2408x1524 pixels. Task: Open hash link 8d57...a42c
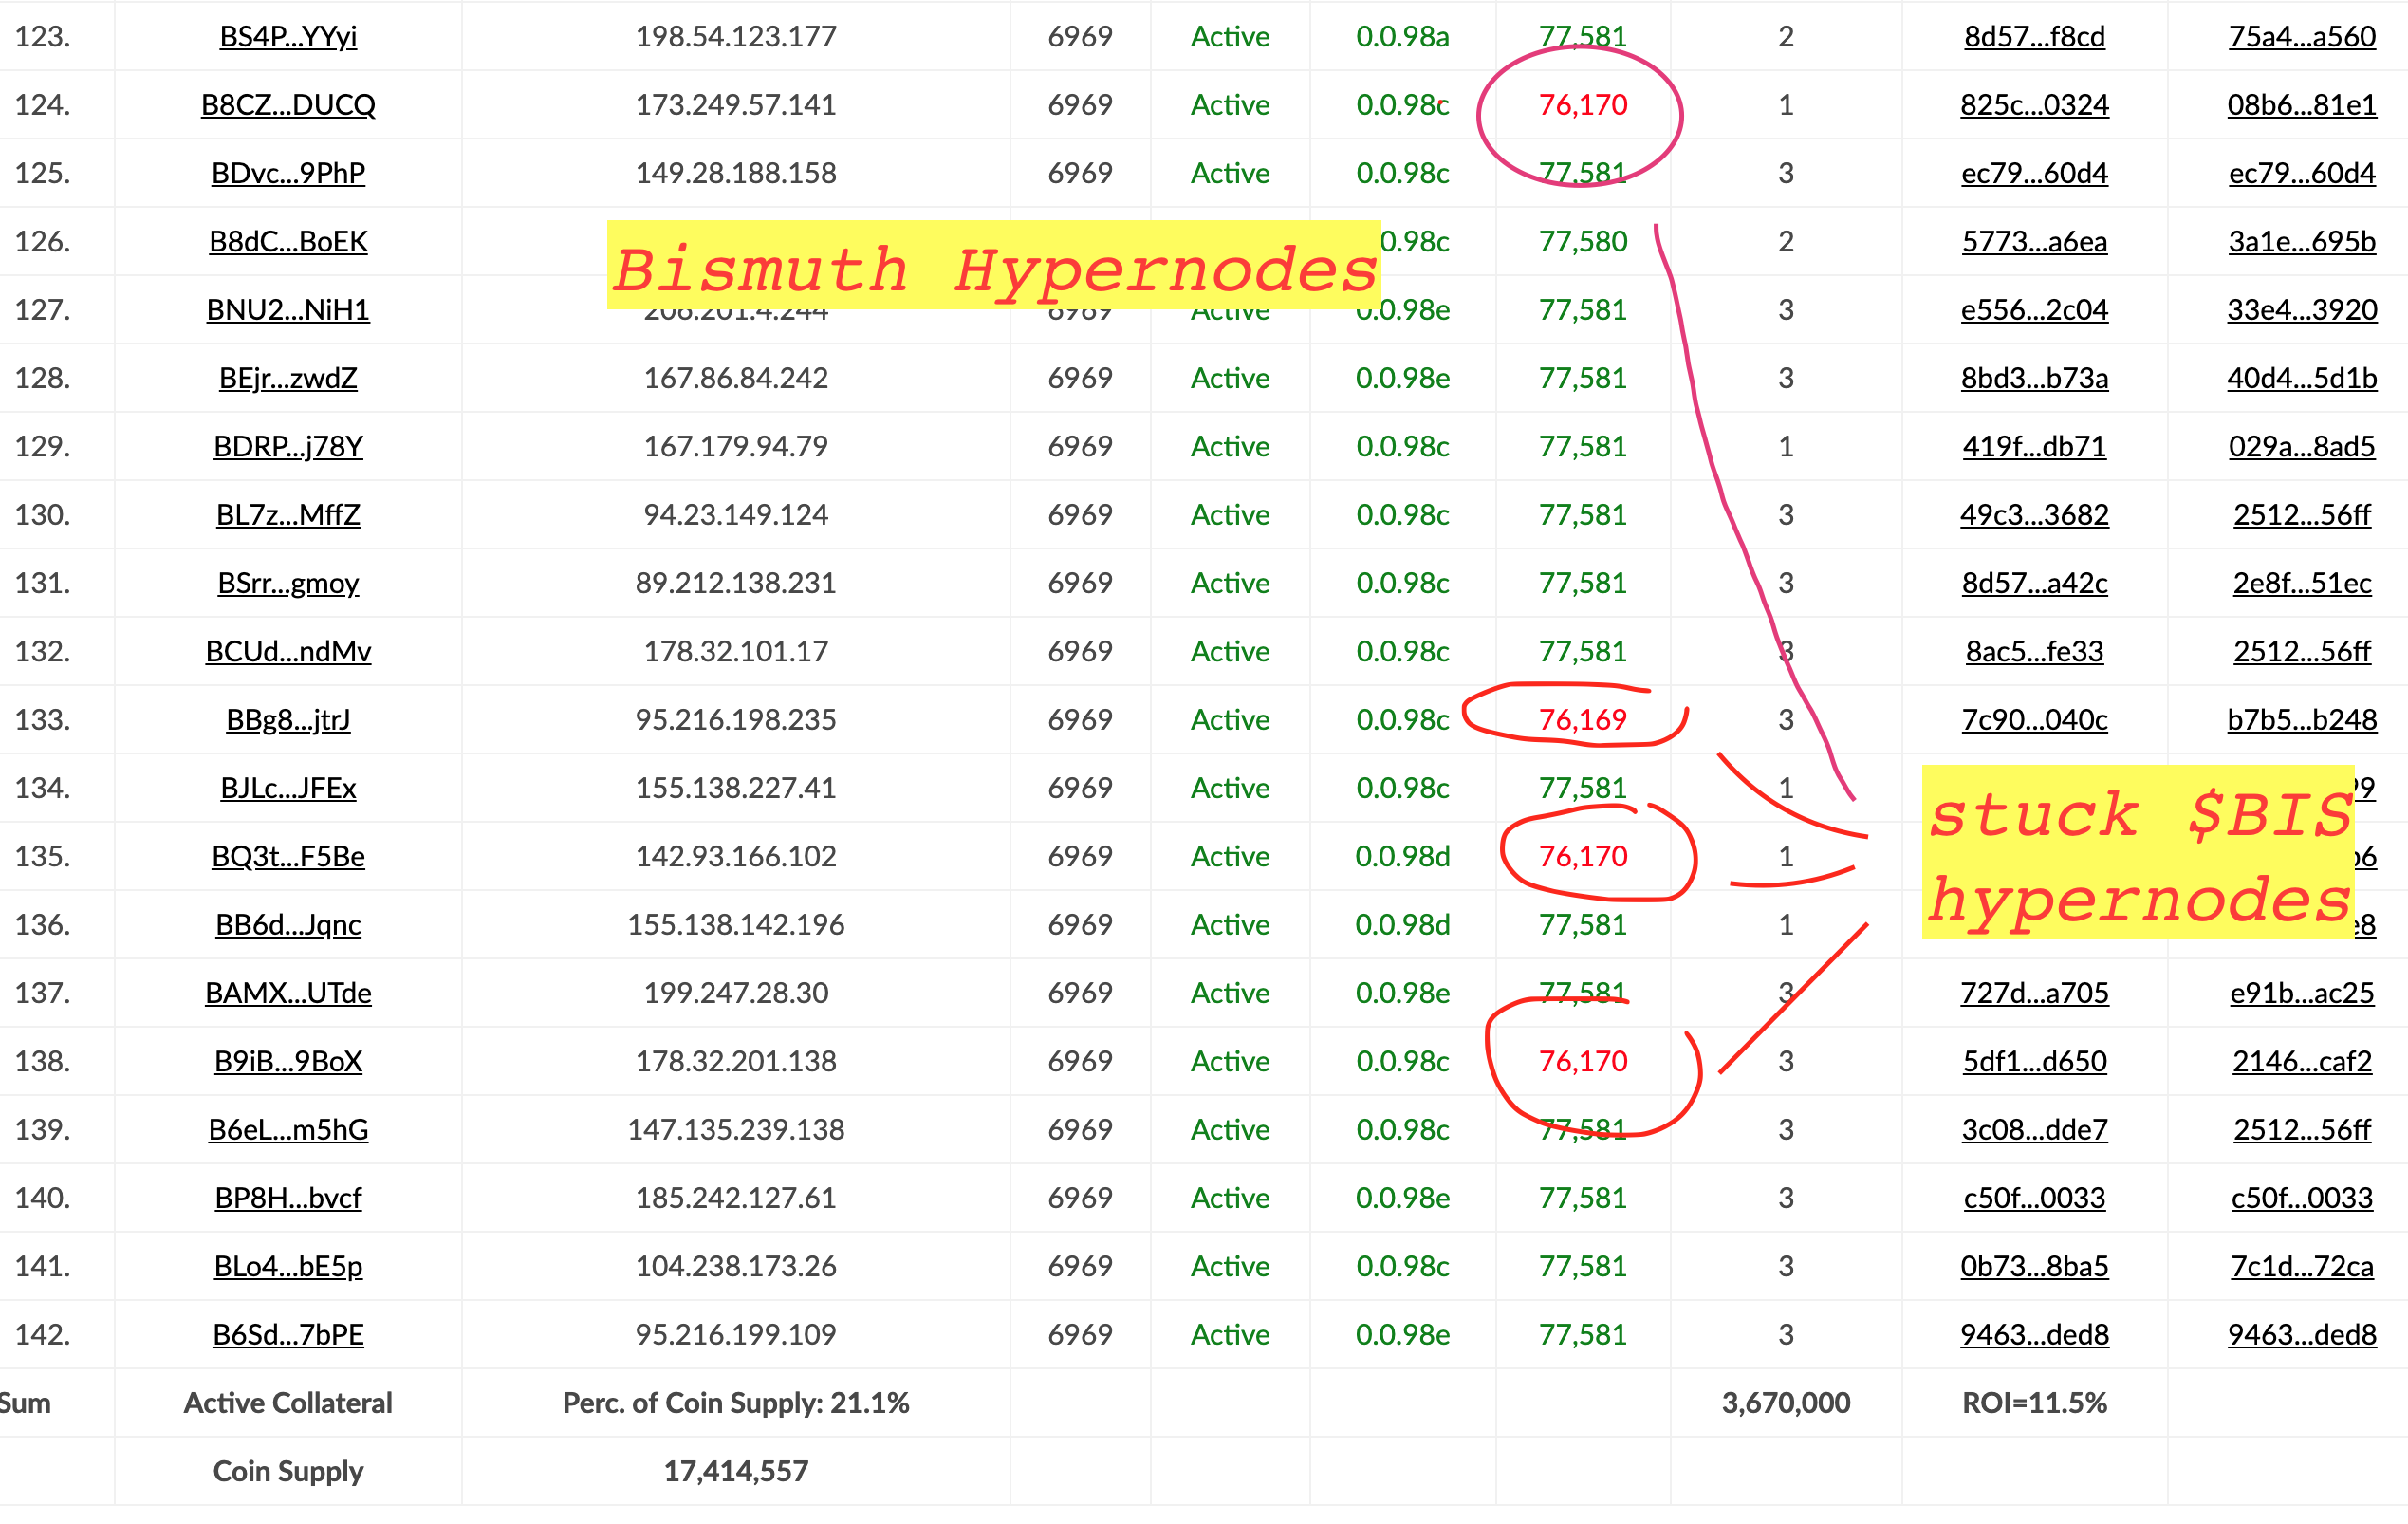pos(2034,583)
